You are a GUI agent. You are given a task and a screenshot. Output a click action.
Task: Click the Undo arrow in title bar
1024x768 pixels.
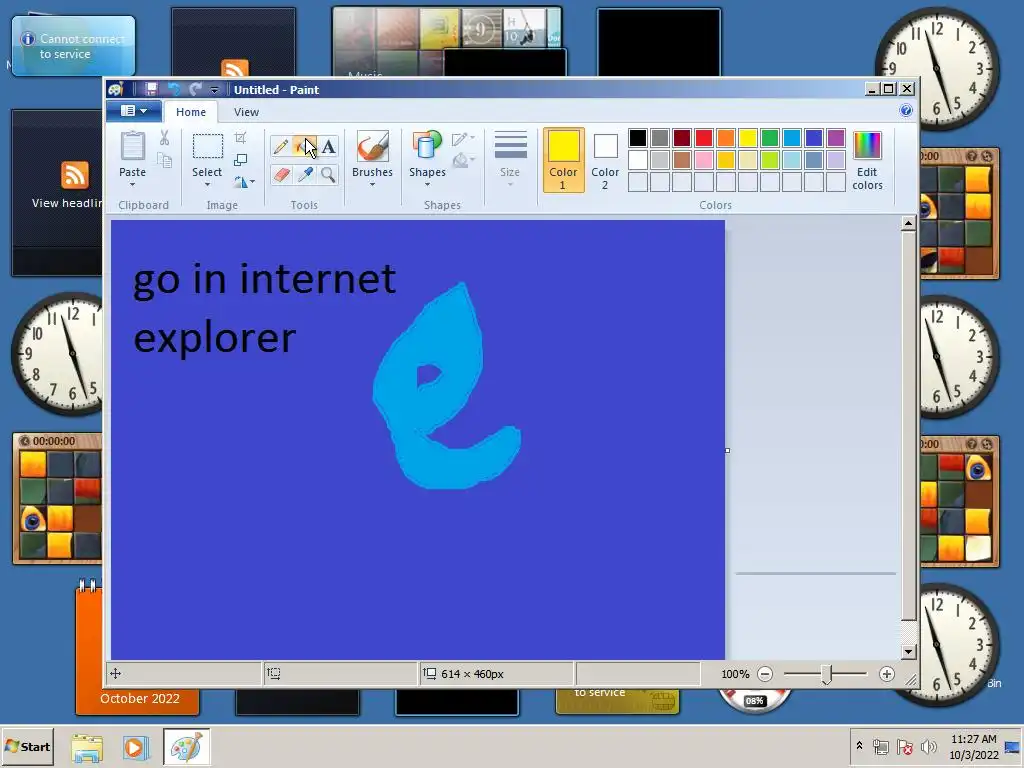pos(174,89)
